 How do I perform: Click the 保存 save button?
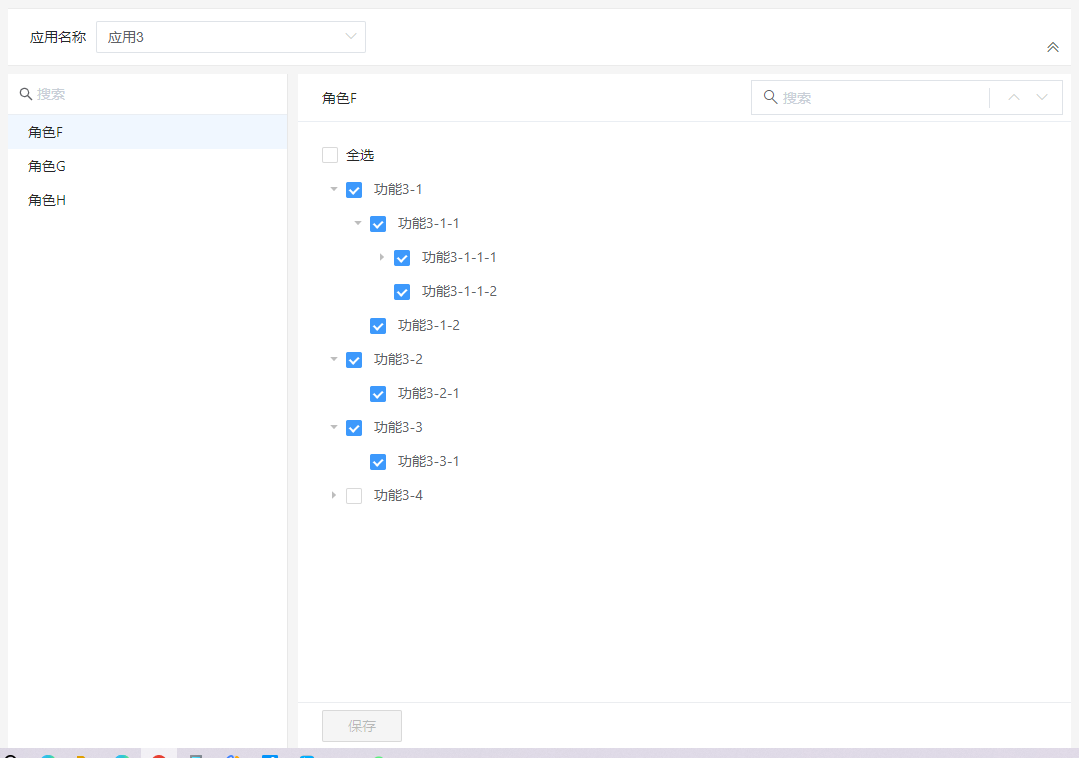(362, 726)
